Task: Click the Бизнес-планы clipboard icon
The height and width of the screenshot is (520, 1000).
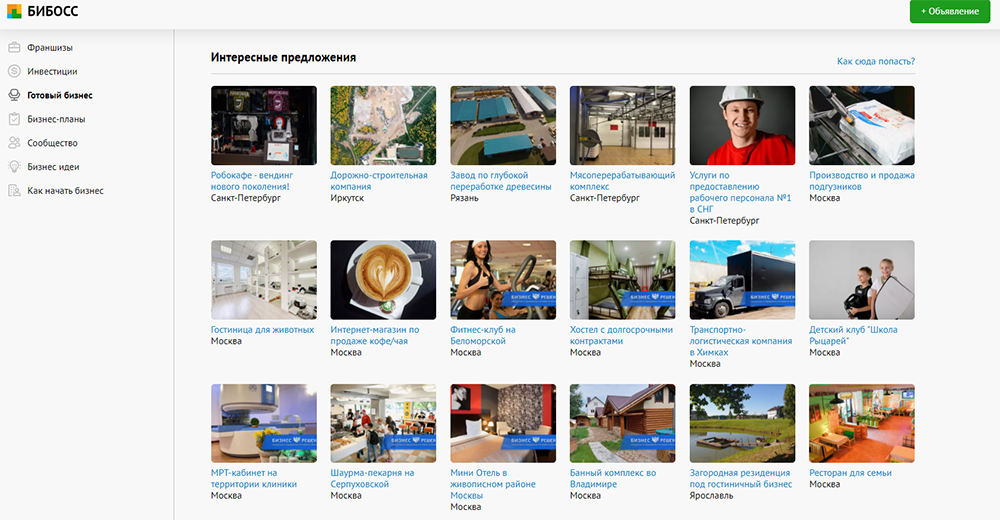Action: click(14, 119)
